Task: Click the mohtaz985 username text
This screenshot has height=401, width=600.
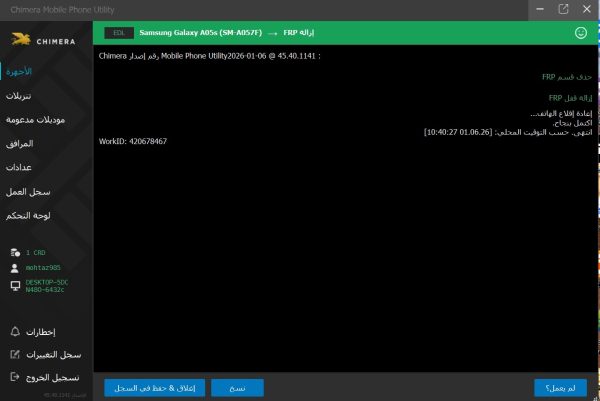Action: click(x=43, y=267)
